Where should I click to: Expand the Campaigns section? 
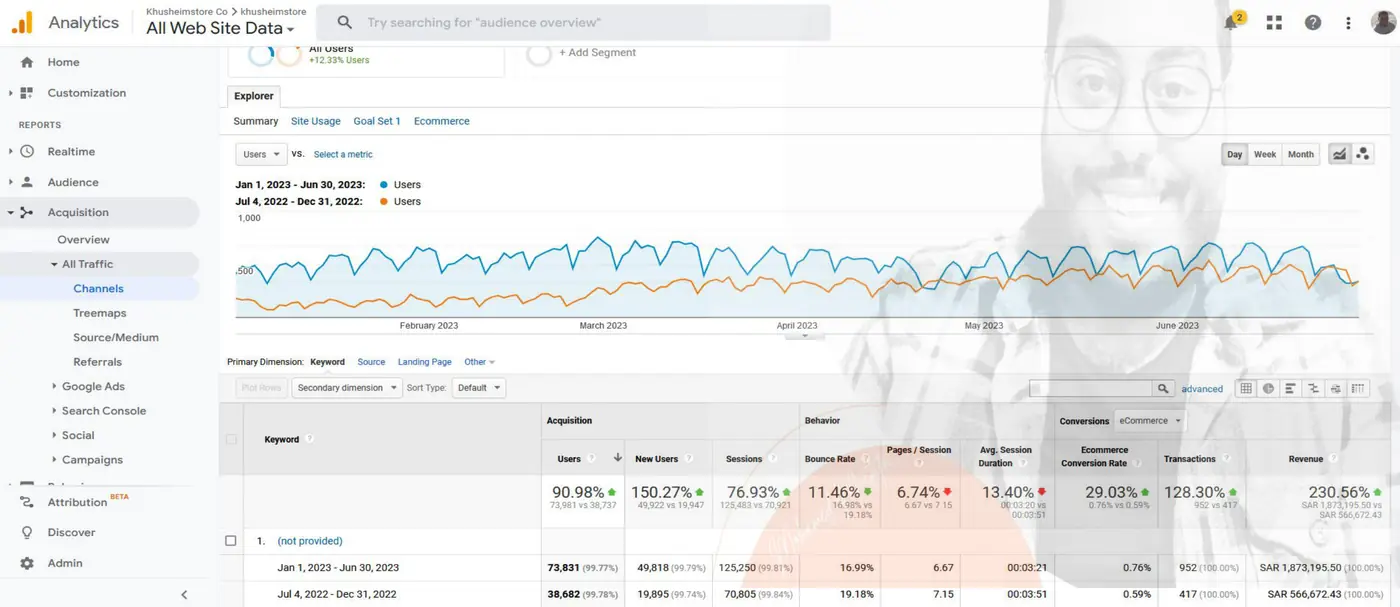[x=54, y=460]
